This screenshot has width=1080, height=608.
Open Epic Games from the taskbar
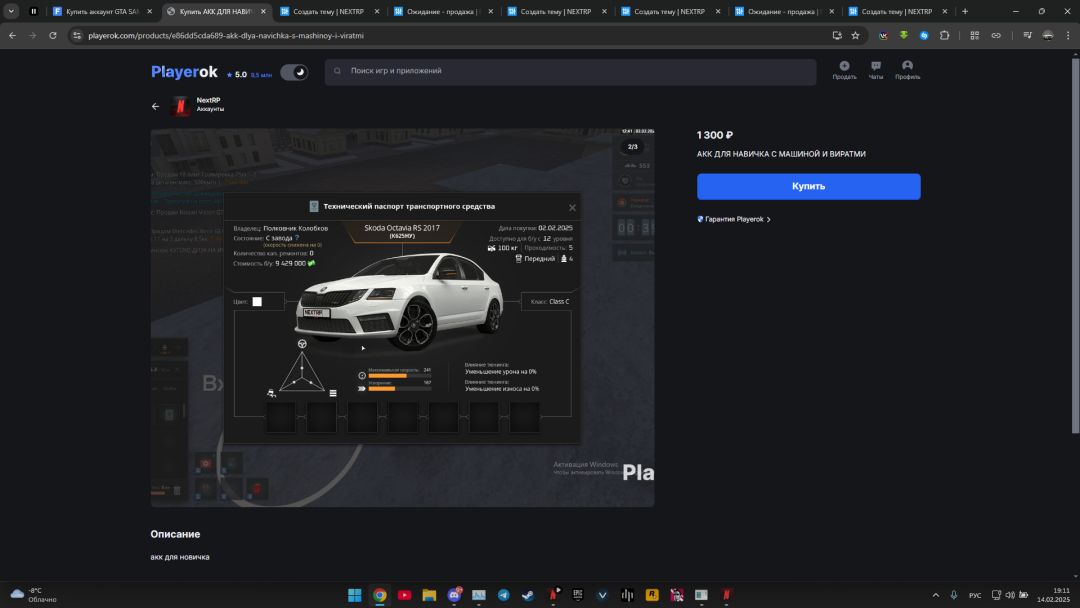[578, 595]
